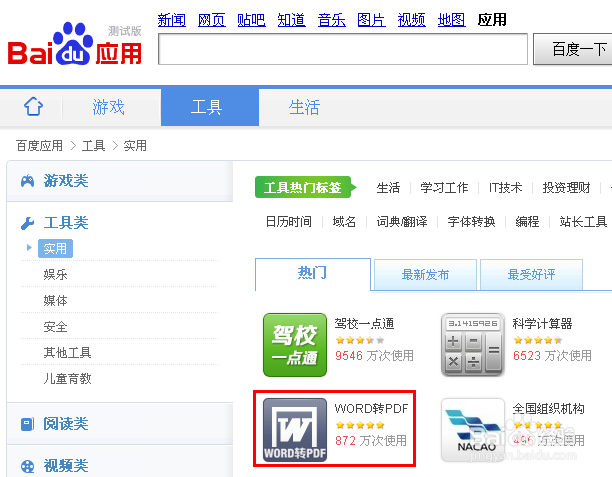The image size is (612, 477).
Task: Open the NACAO 全国组织机构 icon
Action: pos(473,430)
